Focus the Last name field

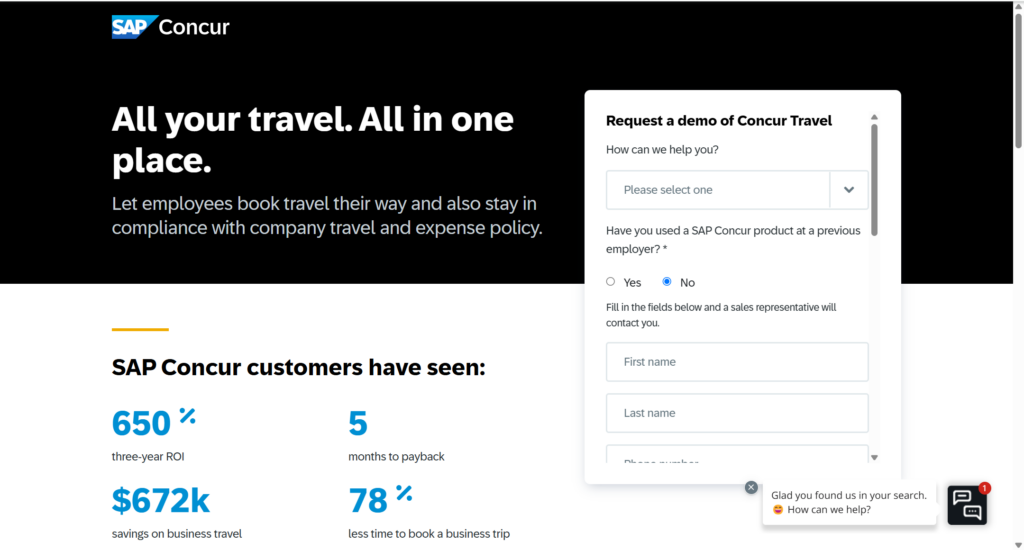coord(737,413)
